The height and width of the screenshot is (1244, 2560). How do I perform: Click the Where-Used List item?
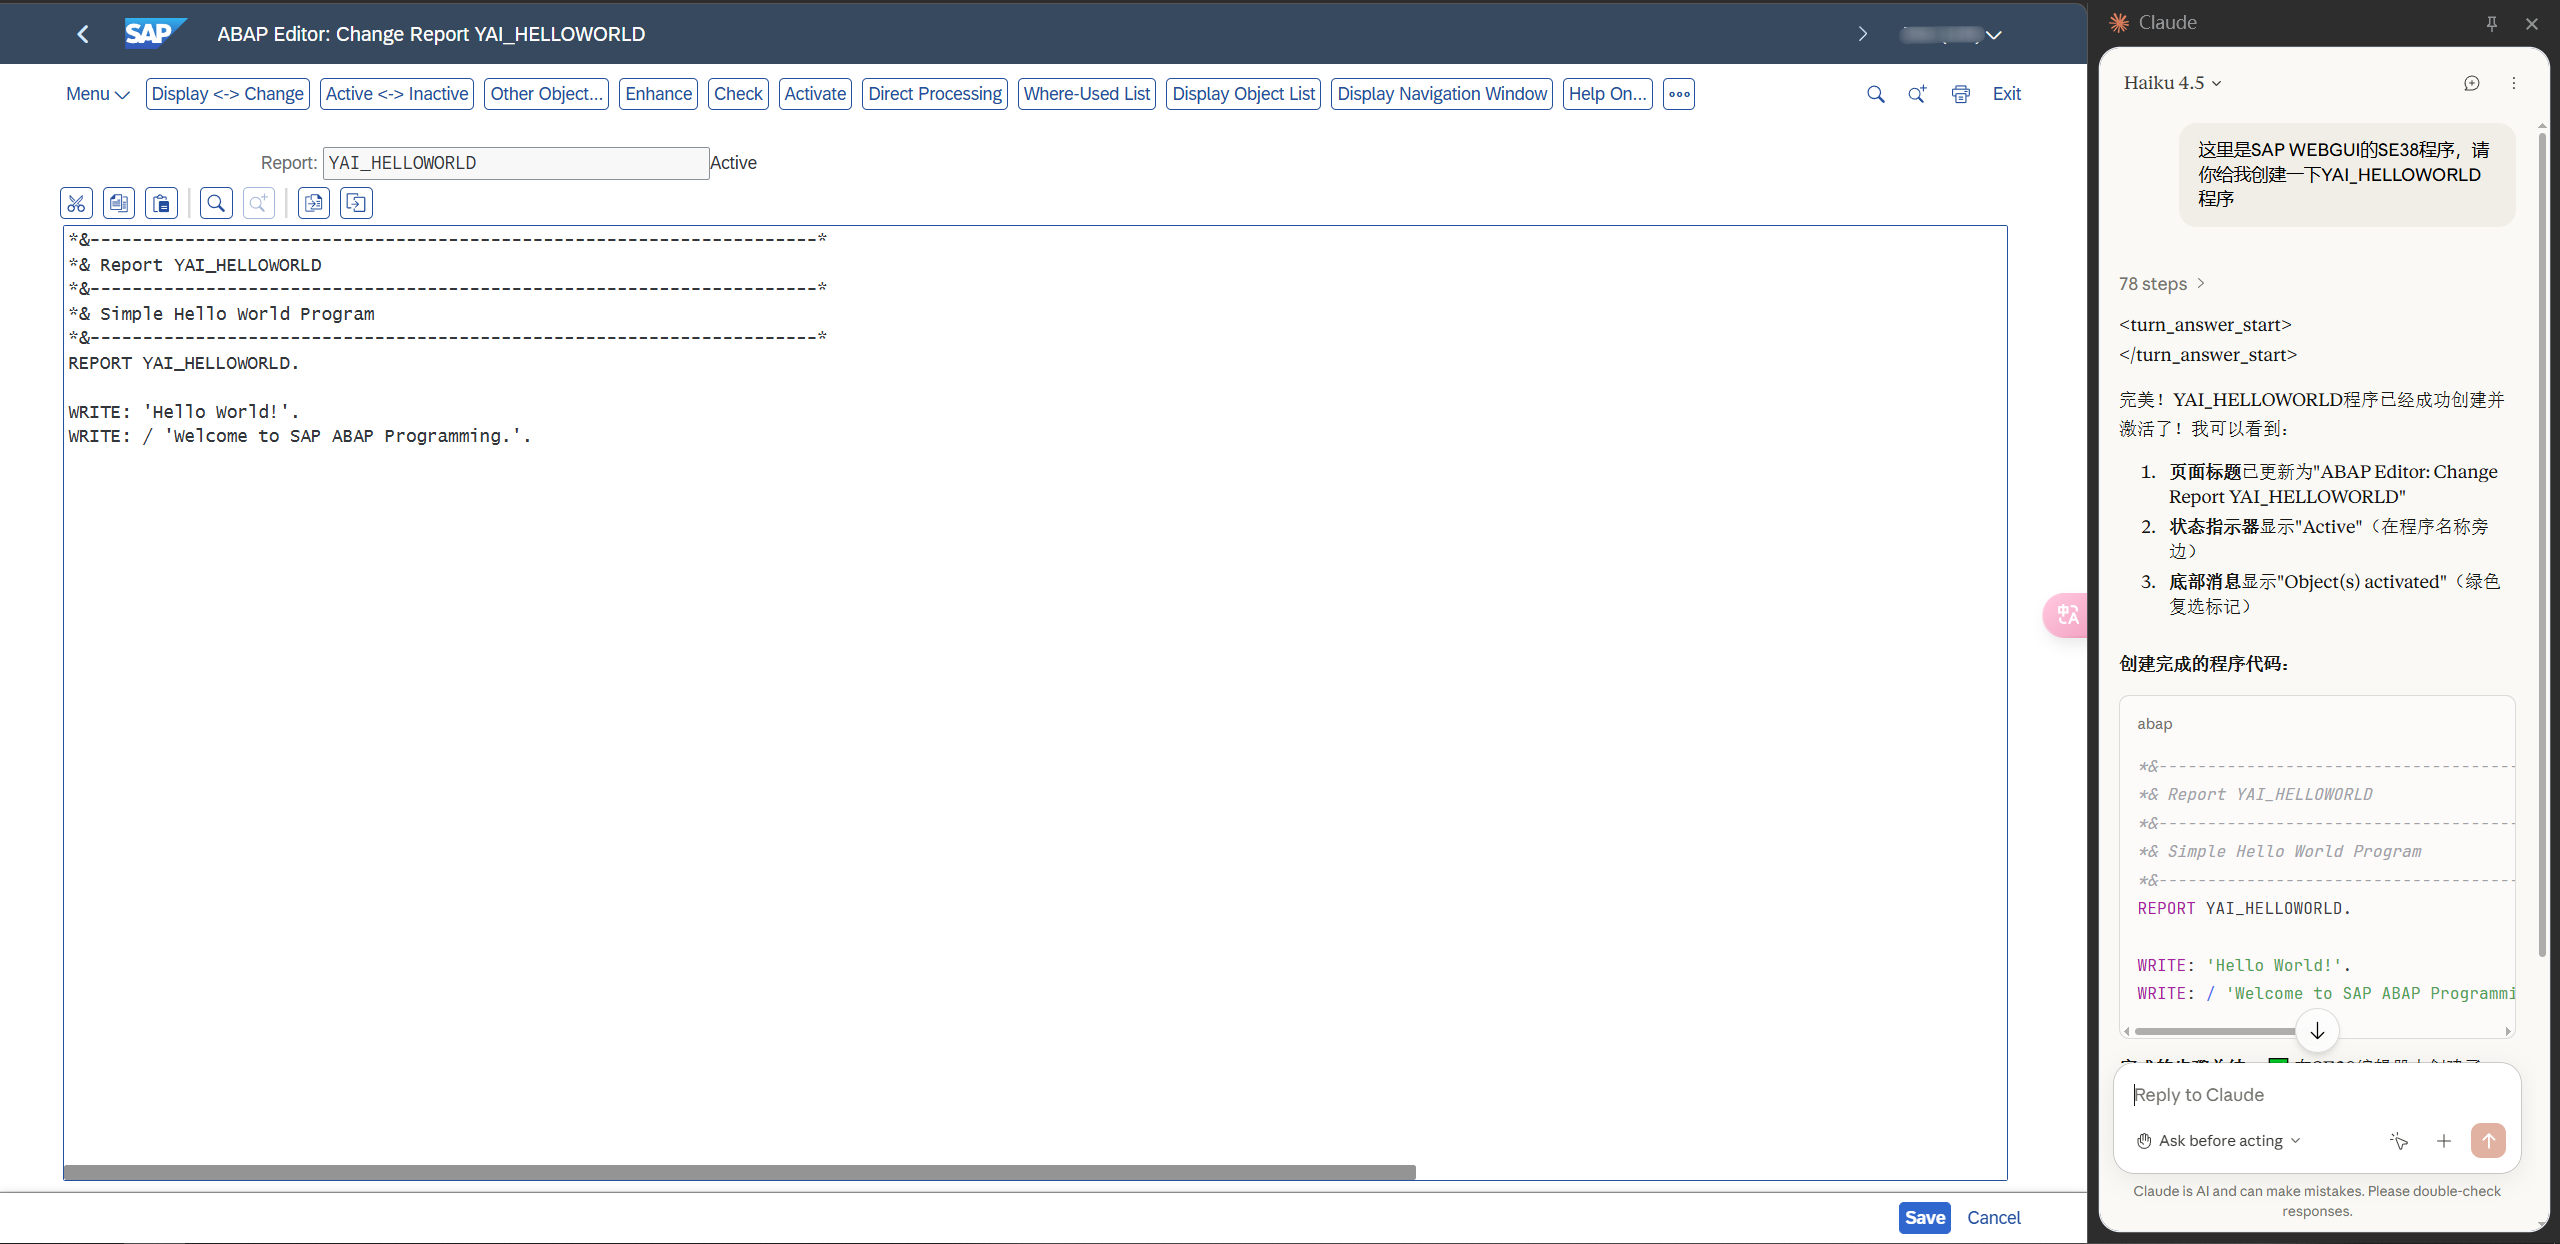tap(1086, 94)
